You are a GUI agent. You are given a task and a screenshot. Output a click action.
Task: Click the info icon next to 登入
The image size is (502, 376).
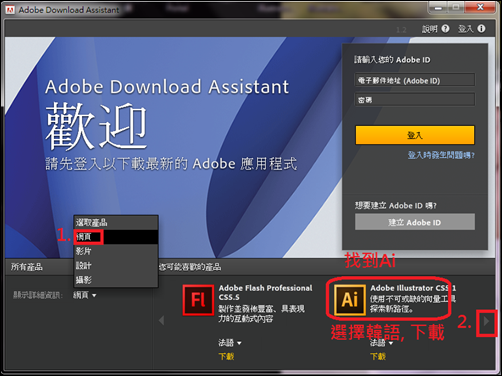[481, 29]
